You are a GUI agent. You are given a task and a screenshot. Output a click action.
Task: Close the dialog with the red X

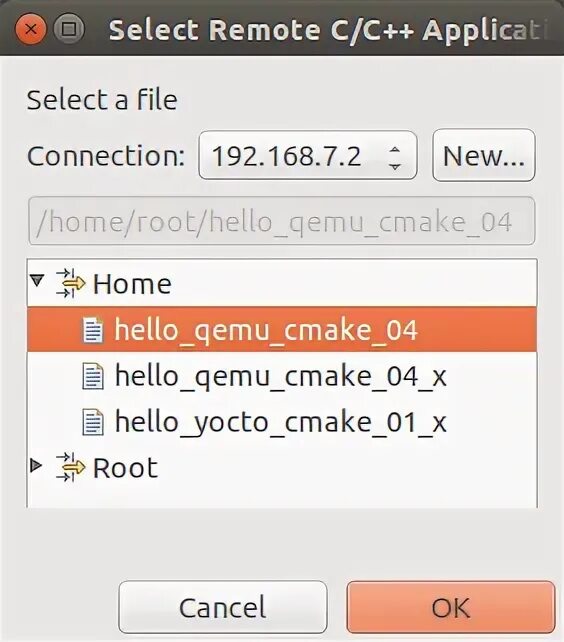31,29
